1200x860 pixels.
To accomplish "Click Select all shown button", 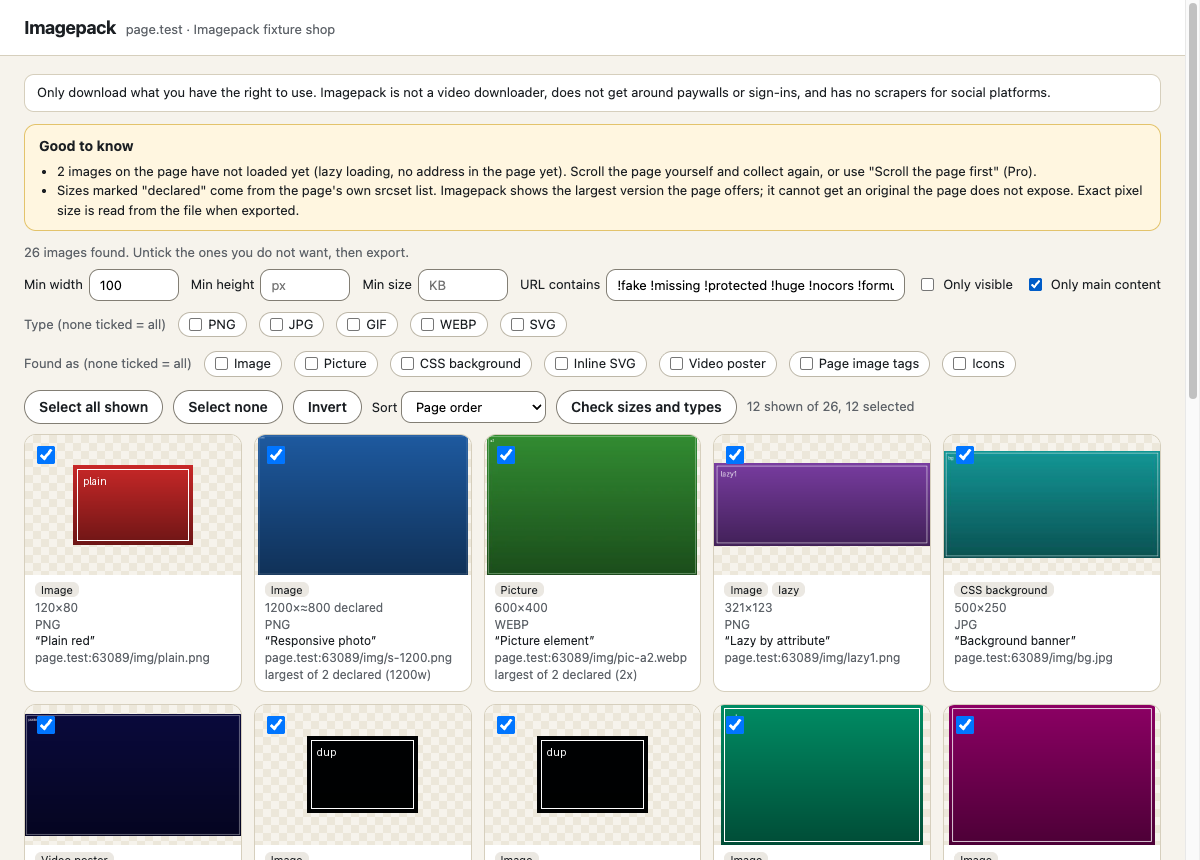I will [x=93, y=407].
